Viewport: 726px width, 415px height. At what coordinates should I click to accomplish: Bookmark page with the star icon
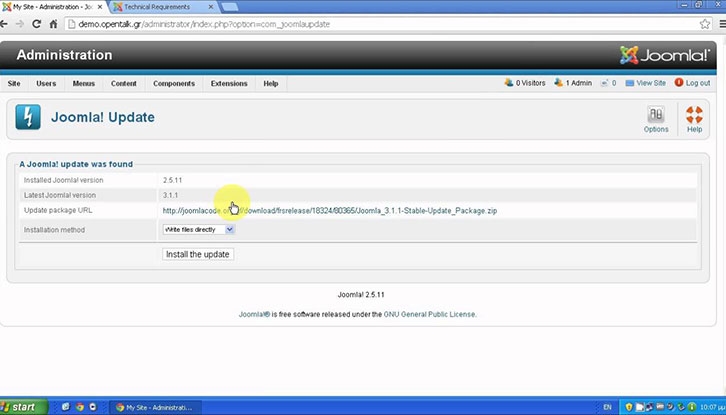point(704,23)
